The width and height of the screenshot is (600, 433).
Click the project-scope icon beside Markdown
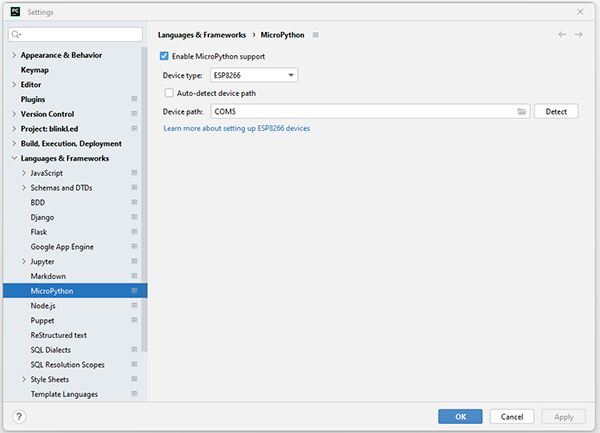(134, 276)
